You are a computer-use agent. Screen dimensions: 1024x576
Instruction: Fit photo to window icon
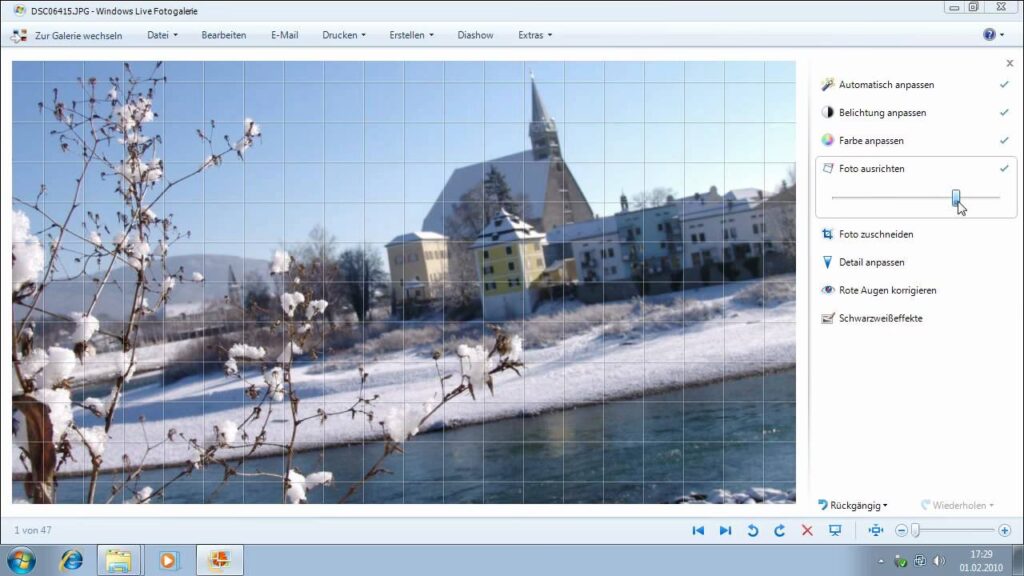click(x=876, y=531)
